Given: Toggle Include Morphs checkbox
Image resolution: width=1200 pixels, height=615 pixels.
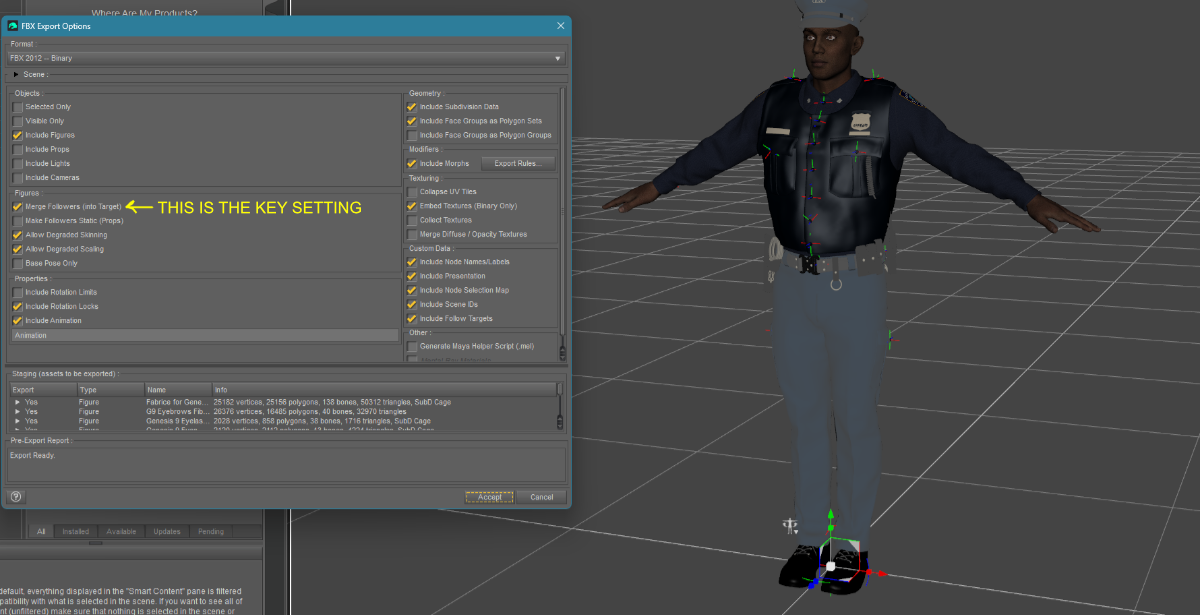Looking at the screenshot, I should [412, 163].
